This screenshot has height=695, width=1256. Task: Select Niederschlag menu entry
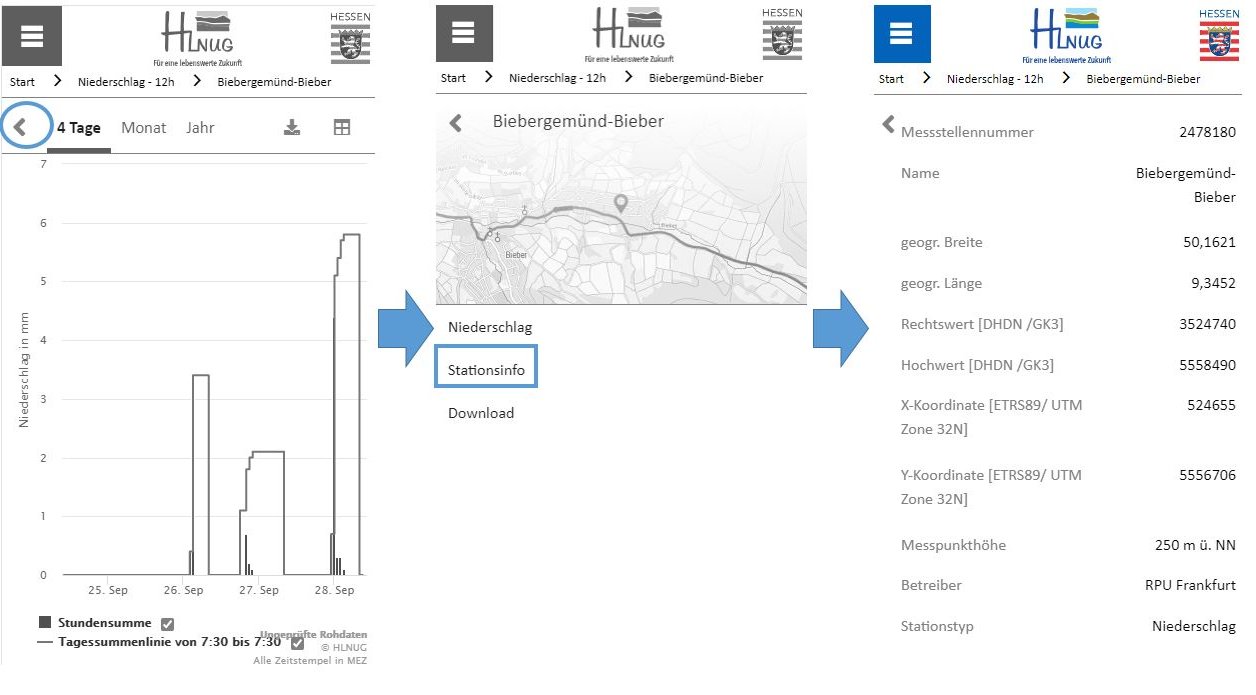point(490,327)
